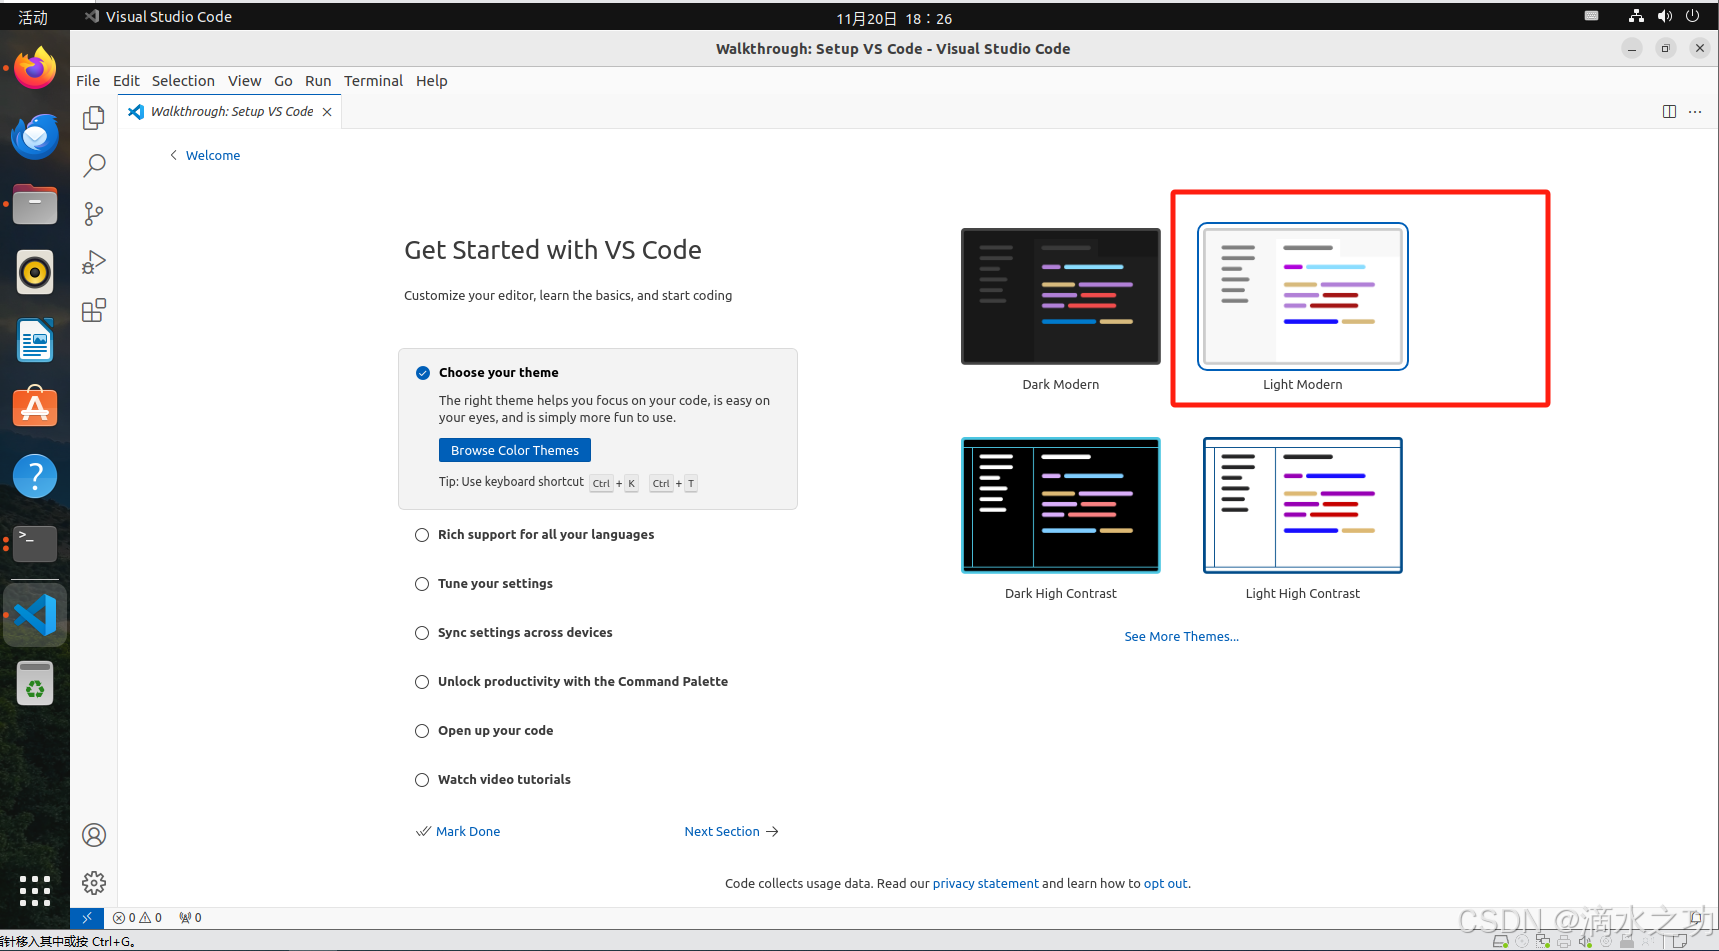
Task: Click the Activities button in top bar
Action: click(x=33, y=17)
